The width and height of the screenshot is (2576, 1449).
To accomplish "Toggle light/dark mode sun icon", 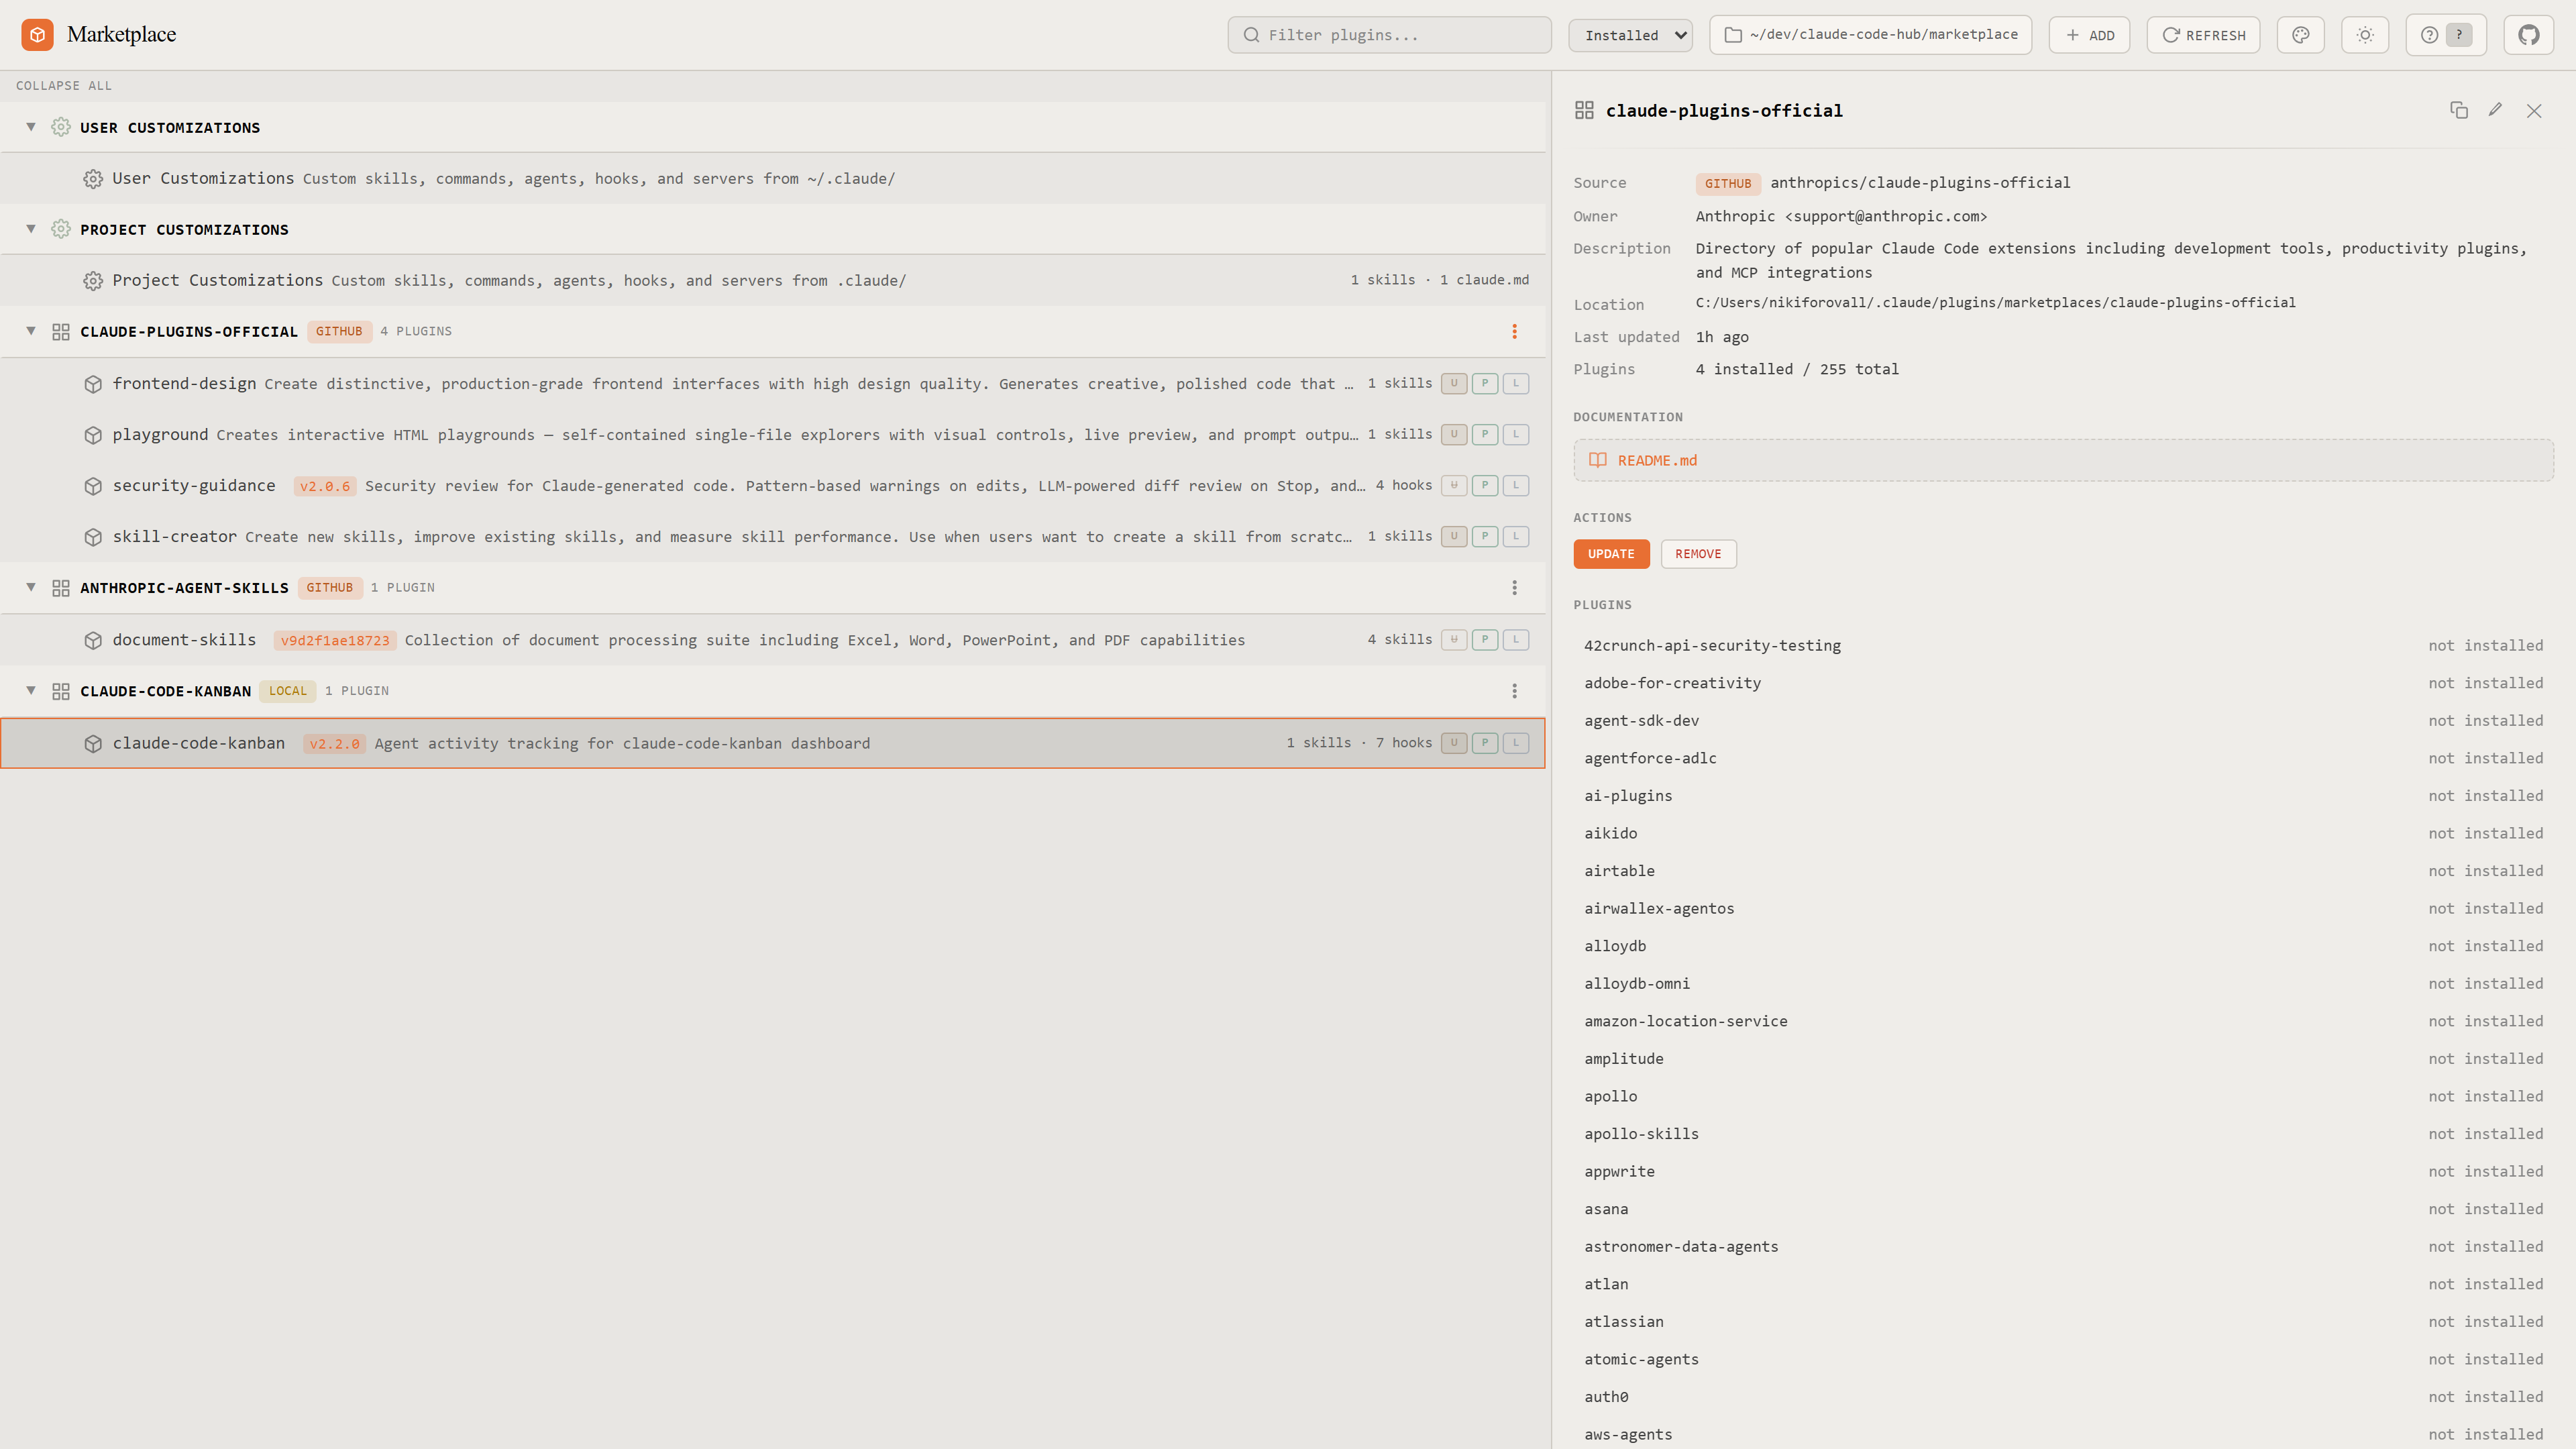I will pyautogui.click(x=2365, y=35).
